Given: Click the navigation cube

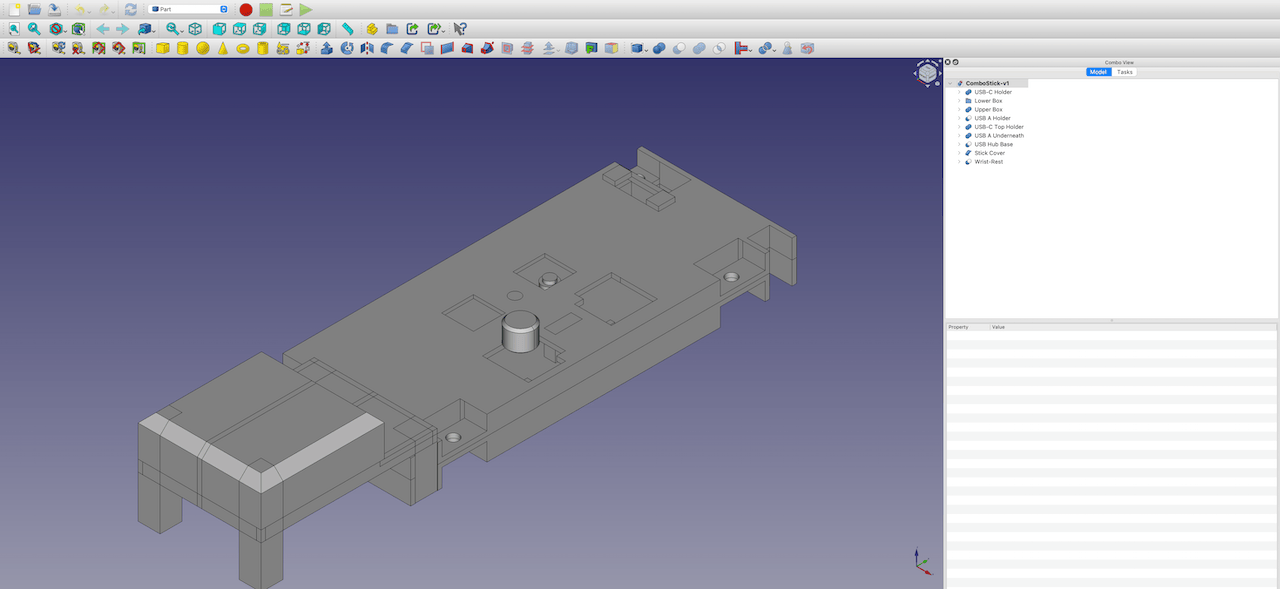Looking at the screenshot, I should [x=927, y=73].
